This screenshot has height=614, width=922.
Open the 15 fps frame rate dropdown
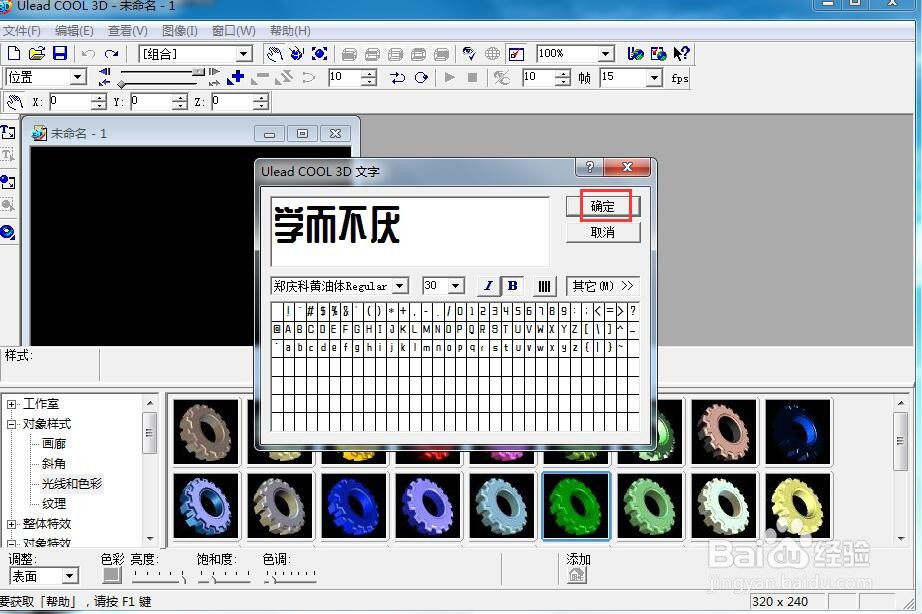point(654,77)
